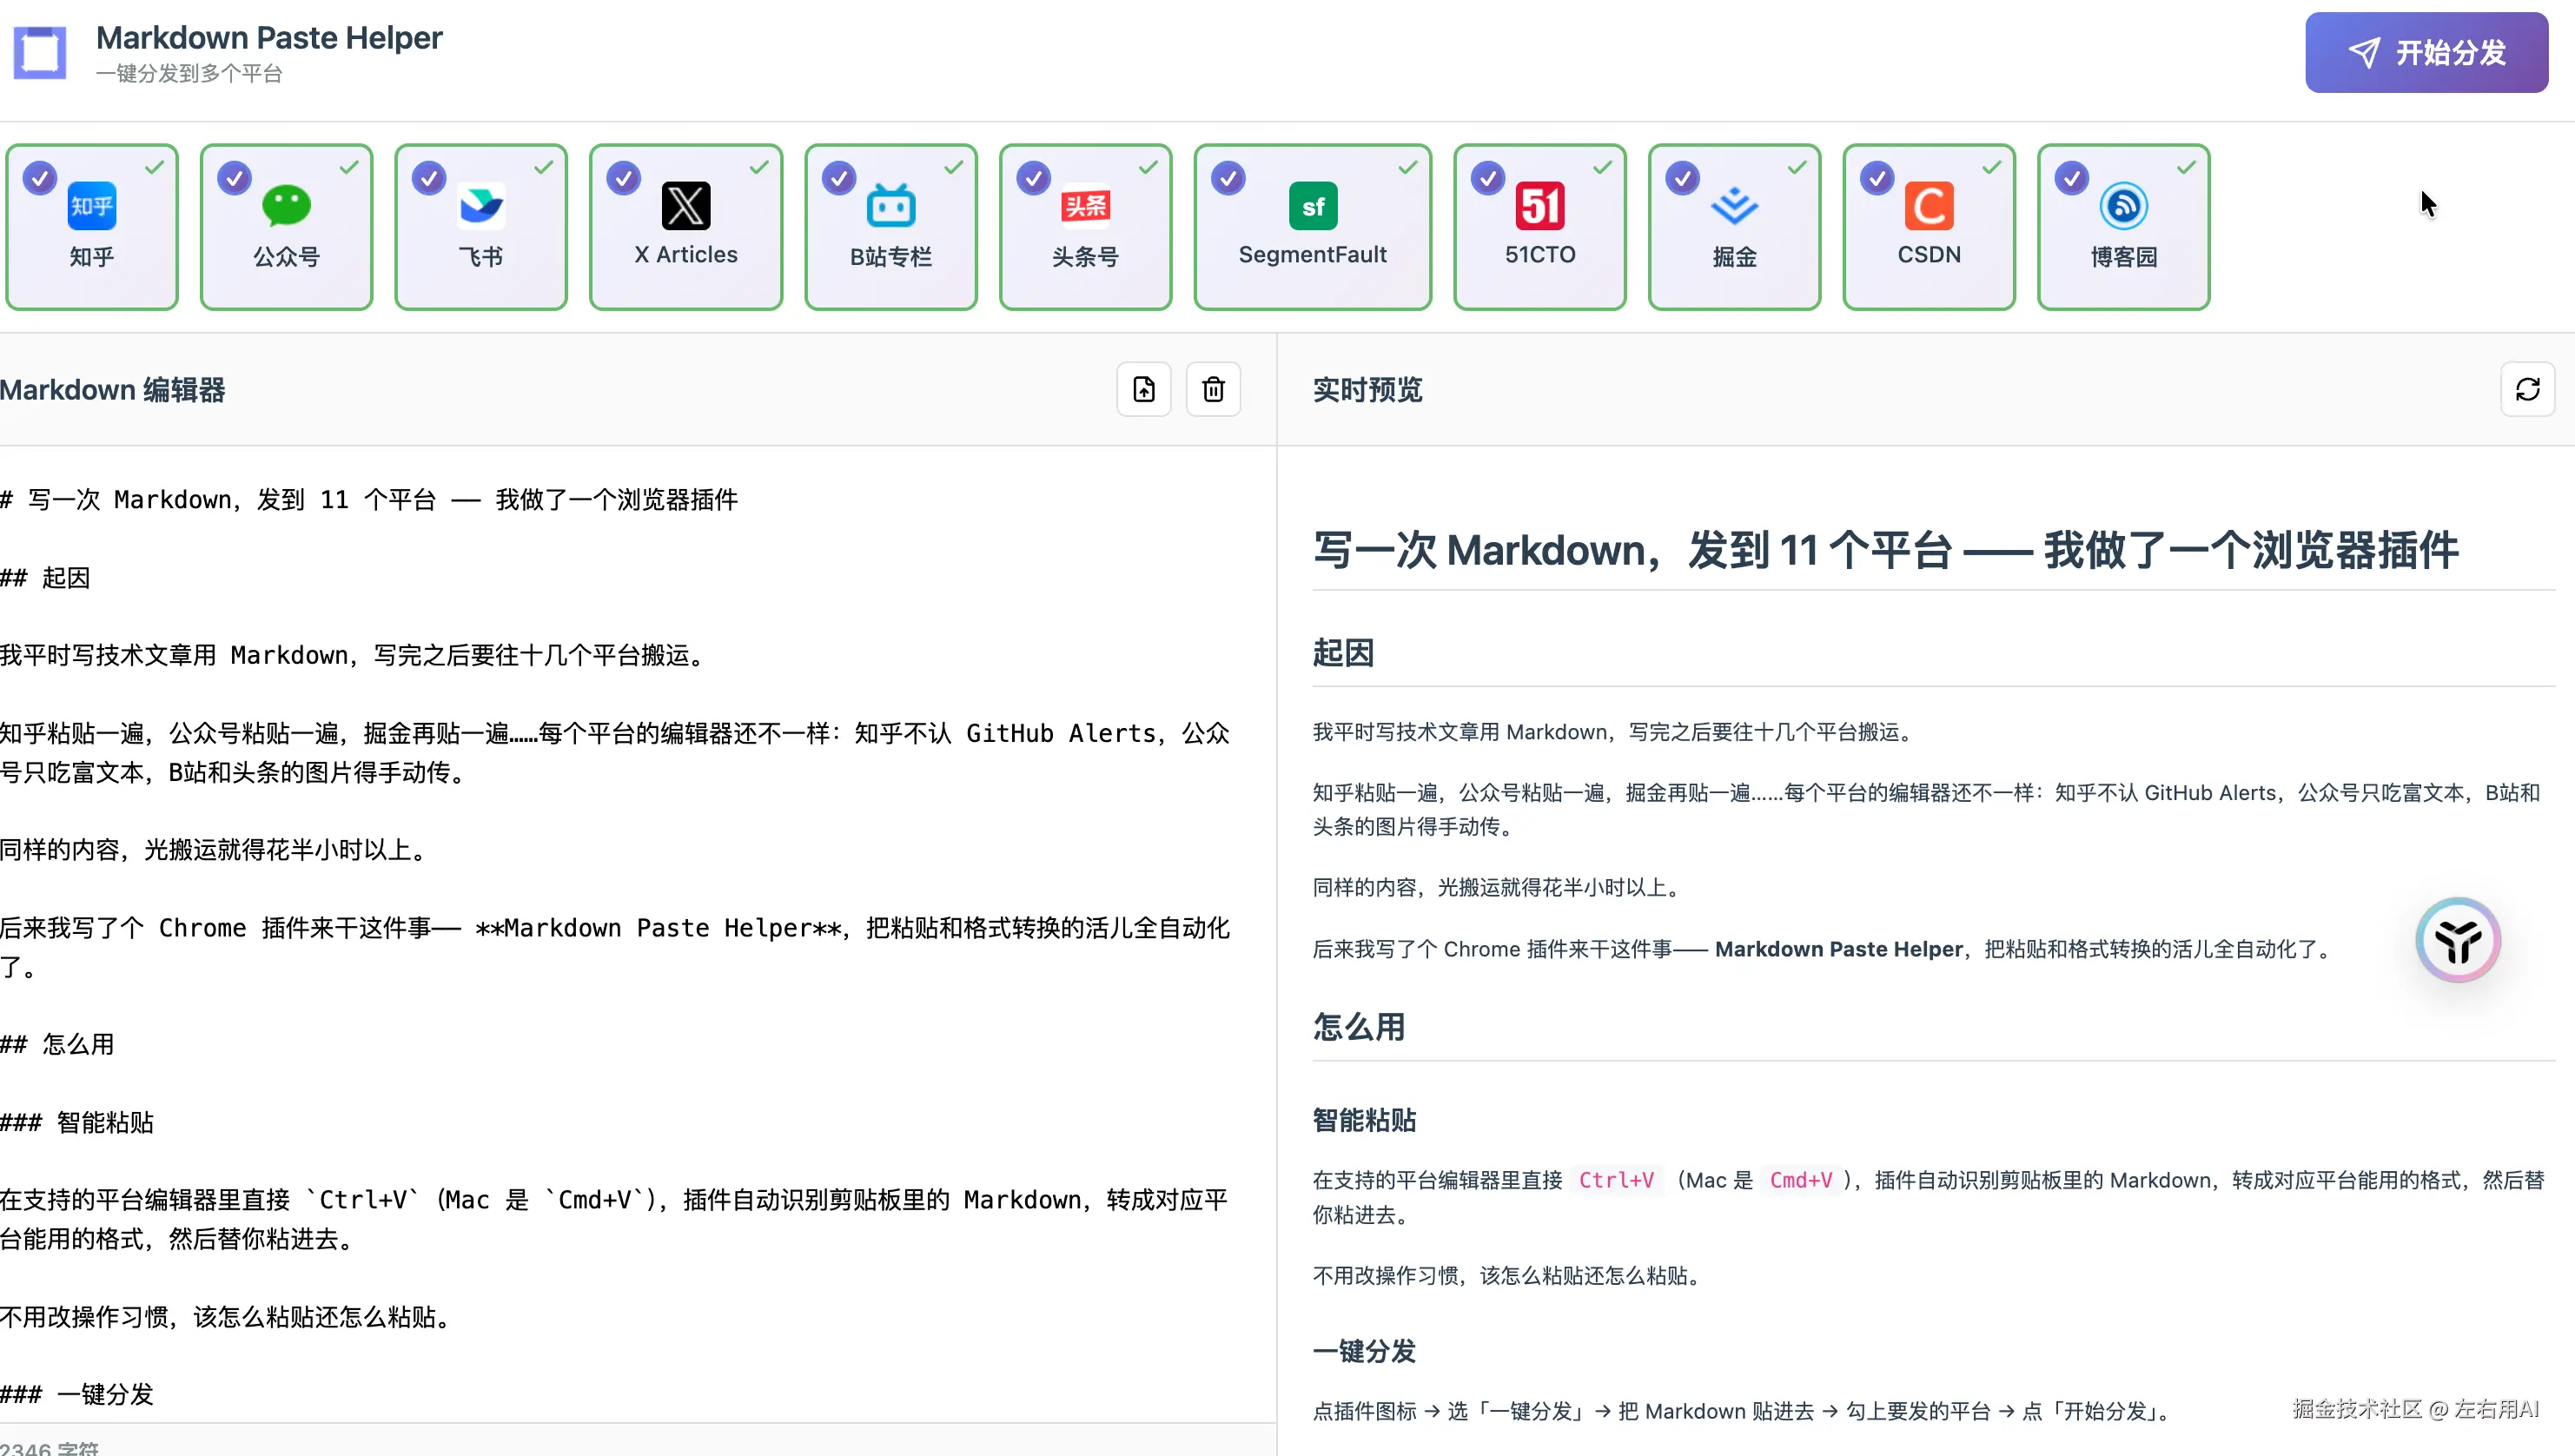Uncheck the 知乎 platform checkbox
This screenshot has height=1456, width=2575.
point(40,178)
